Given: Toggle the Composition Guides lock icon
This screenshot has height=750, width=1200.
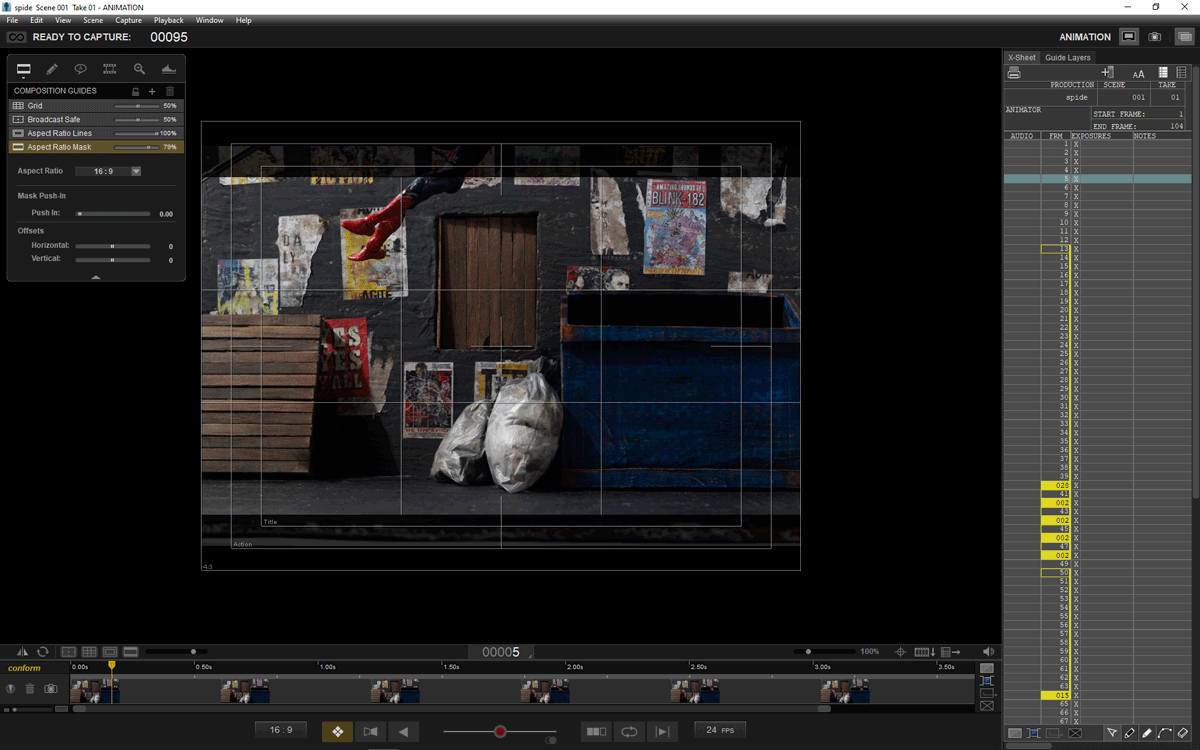Looking at the screenshot, I should tap(136, 91).
